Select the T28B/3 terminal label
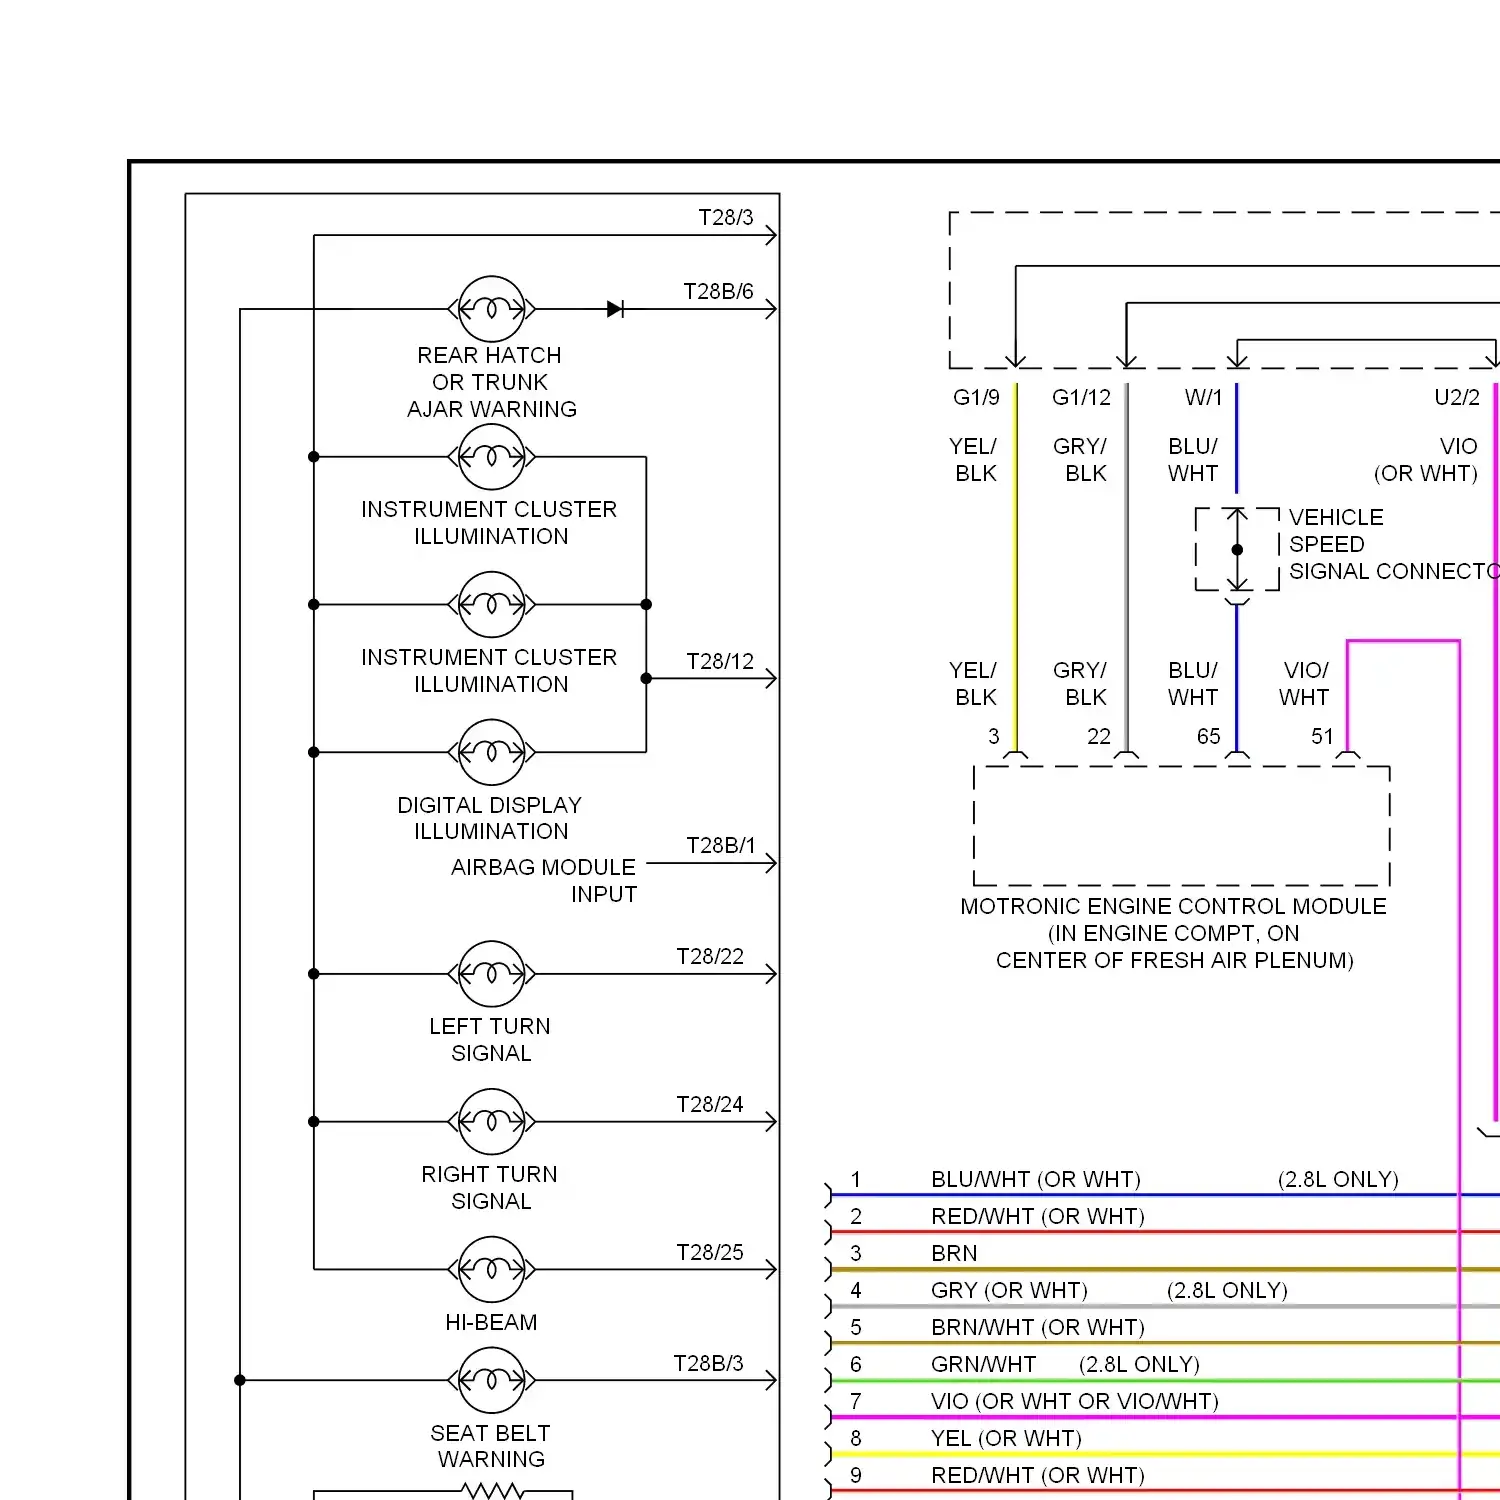 708,1363
